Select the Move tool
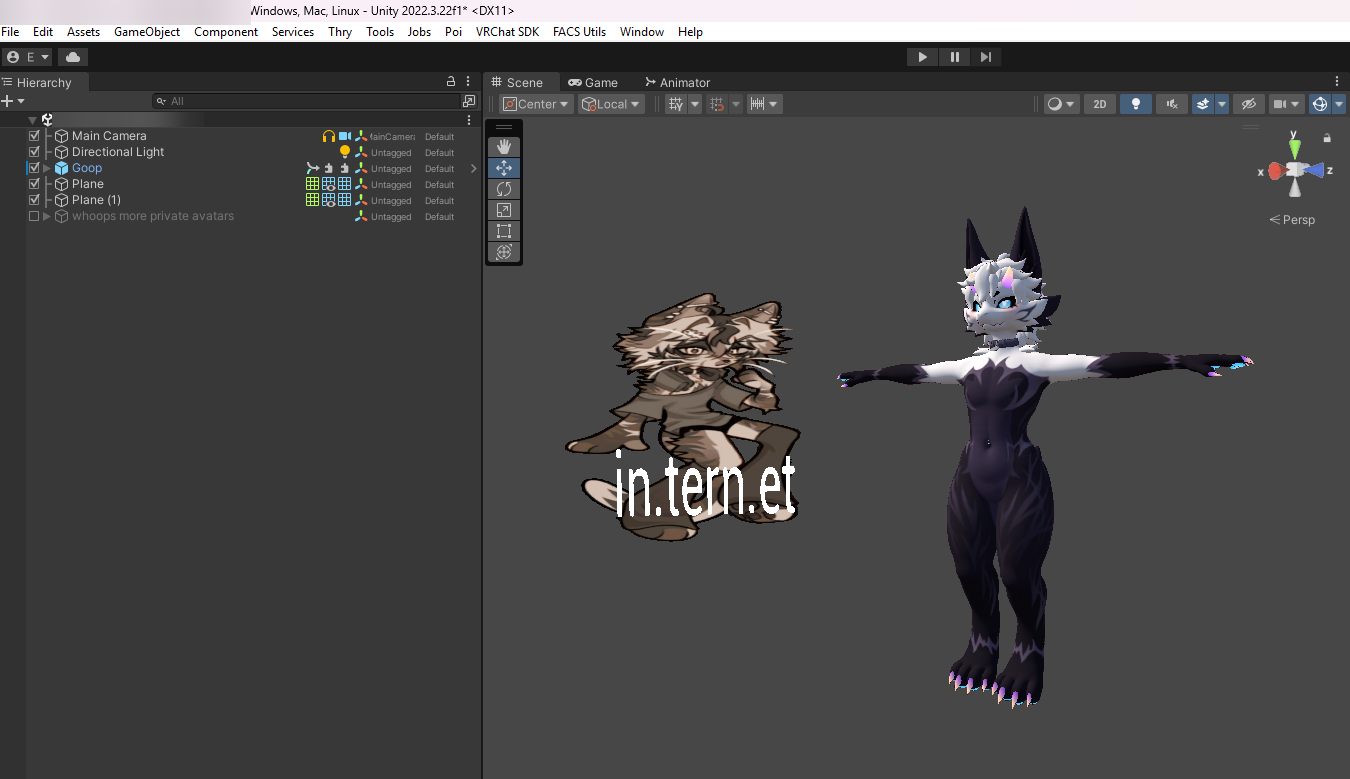Image resolution: width=1350 pixels, height=779 pixels. [x=504, y=168]
